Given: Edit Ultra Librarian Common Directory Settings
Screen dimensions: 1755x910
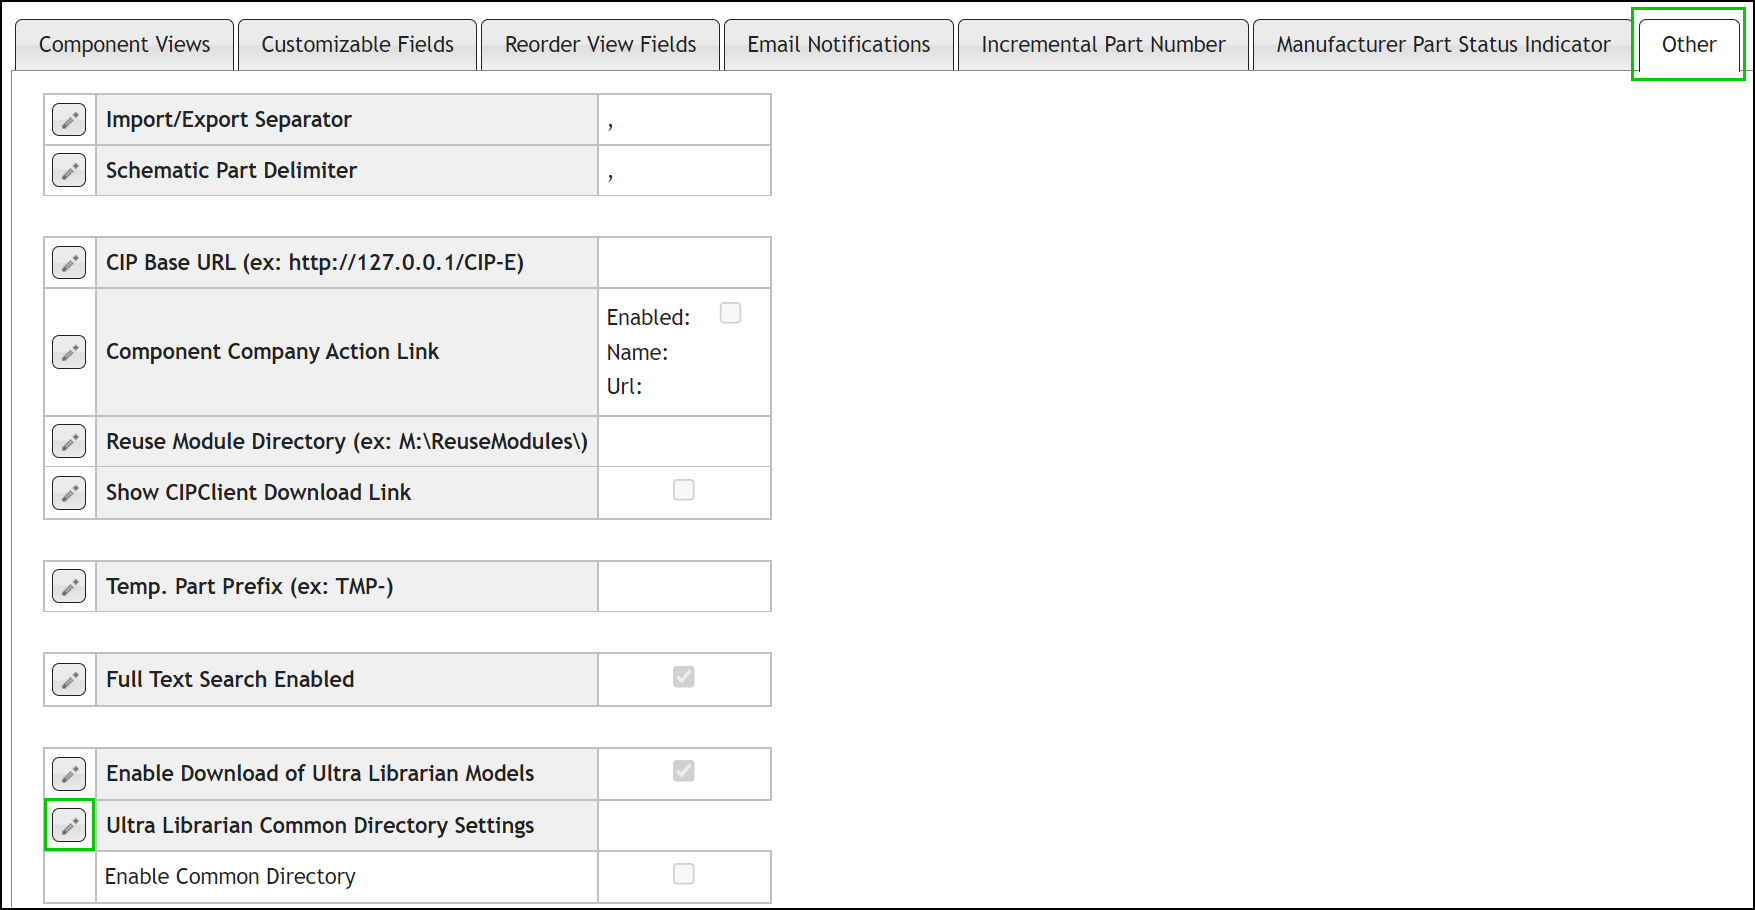Looking at the screenshot, I should pyautogui.click(x=68, y=825).
